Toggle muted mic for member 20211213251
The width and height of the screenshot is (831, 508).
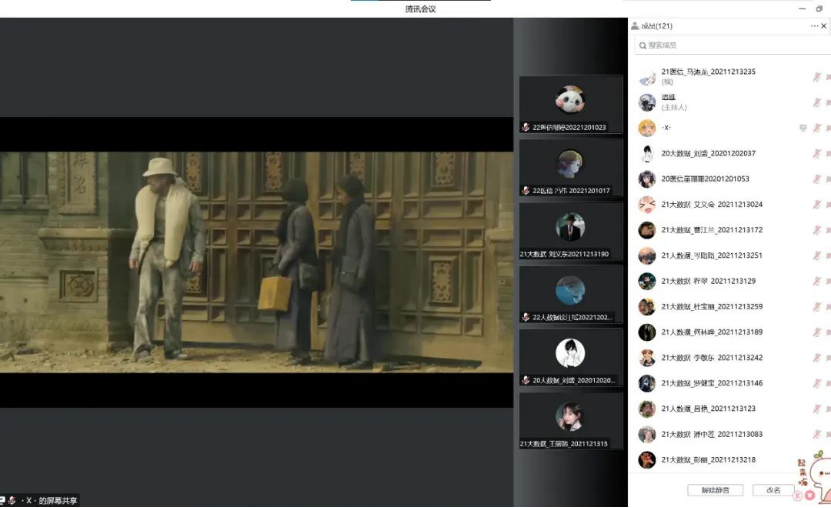817,255
